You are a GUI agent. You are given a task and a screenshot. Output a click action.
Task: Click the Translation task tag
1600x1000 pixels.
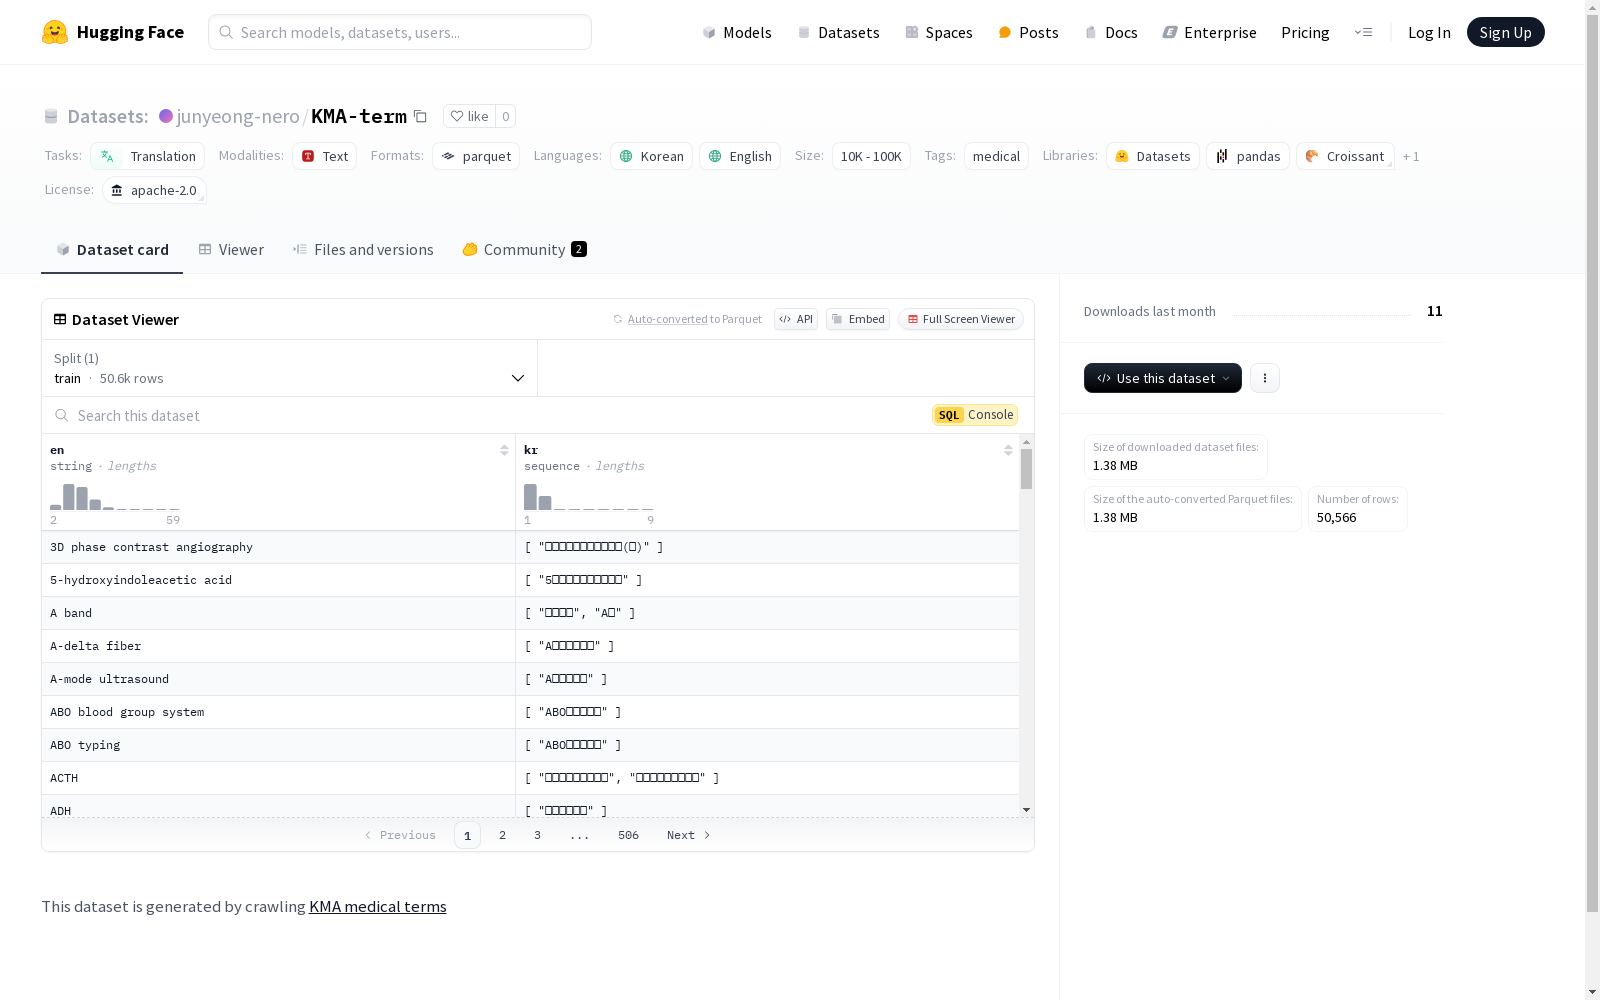(148, 156)
